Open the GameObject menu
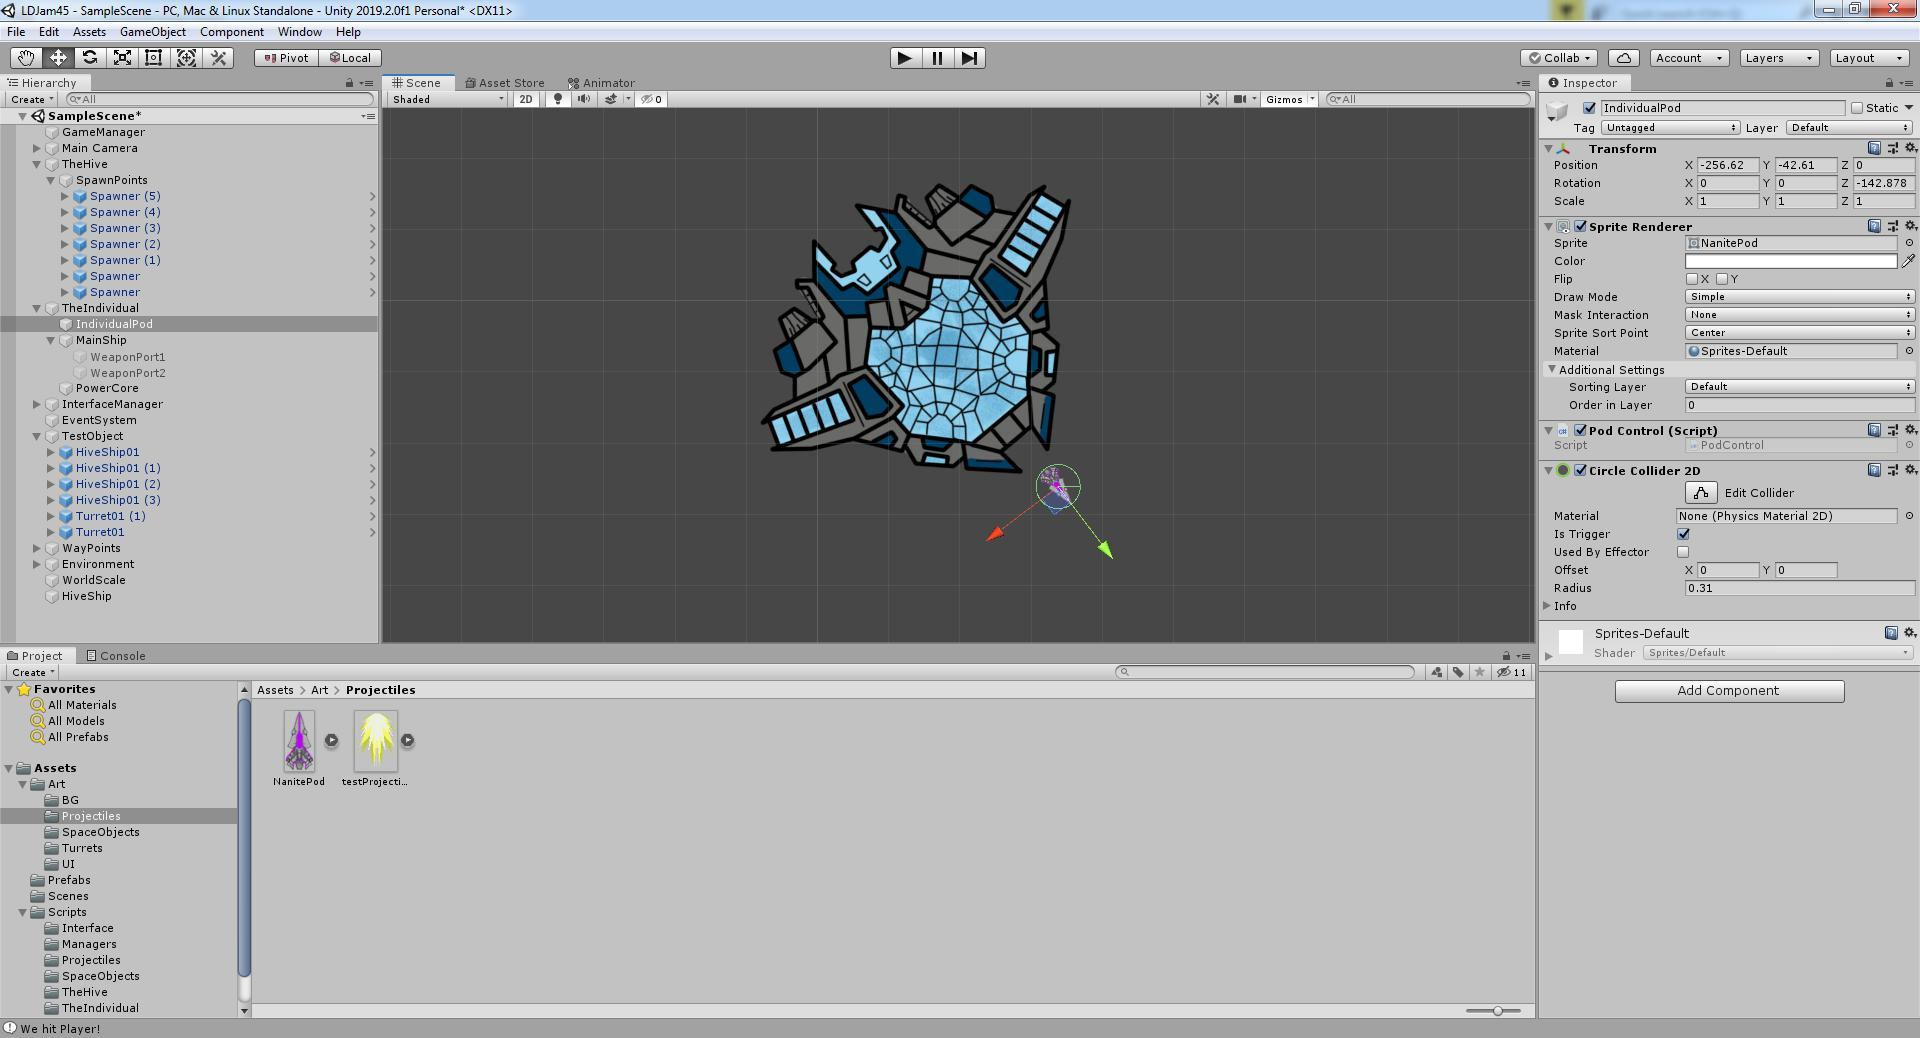Screen dimensions: 1920x1038 click(x=153, y=32)
